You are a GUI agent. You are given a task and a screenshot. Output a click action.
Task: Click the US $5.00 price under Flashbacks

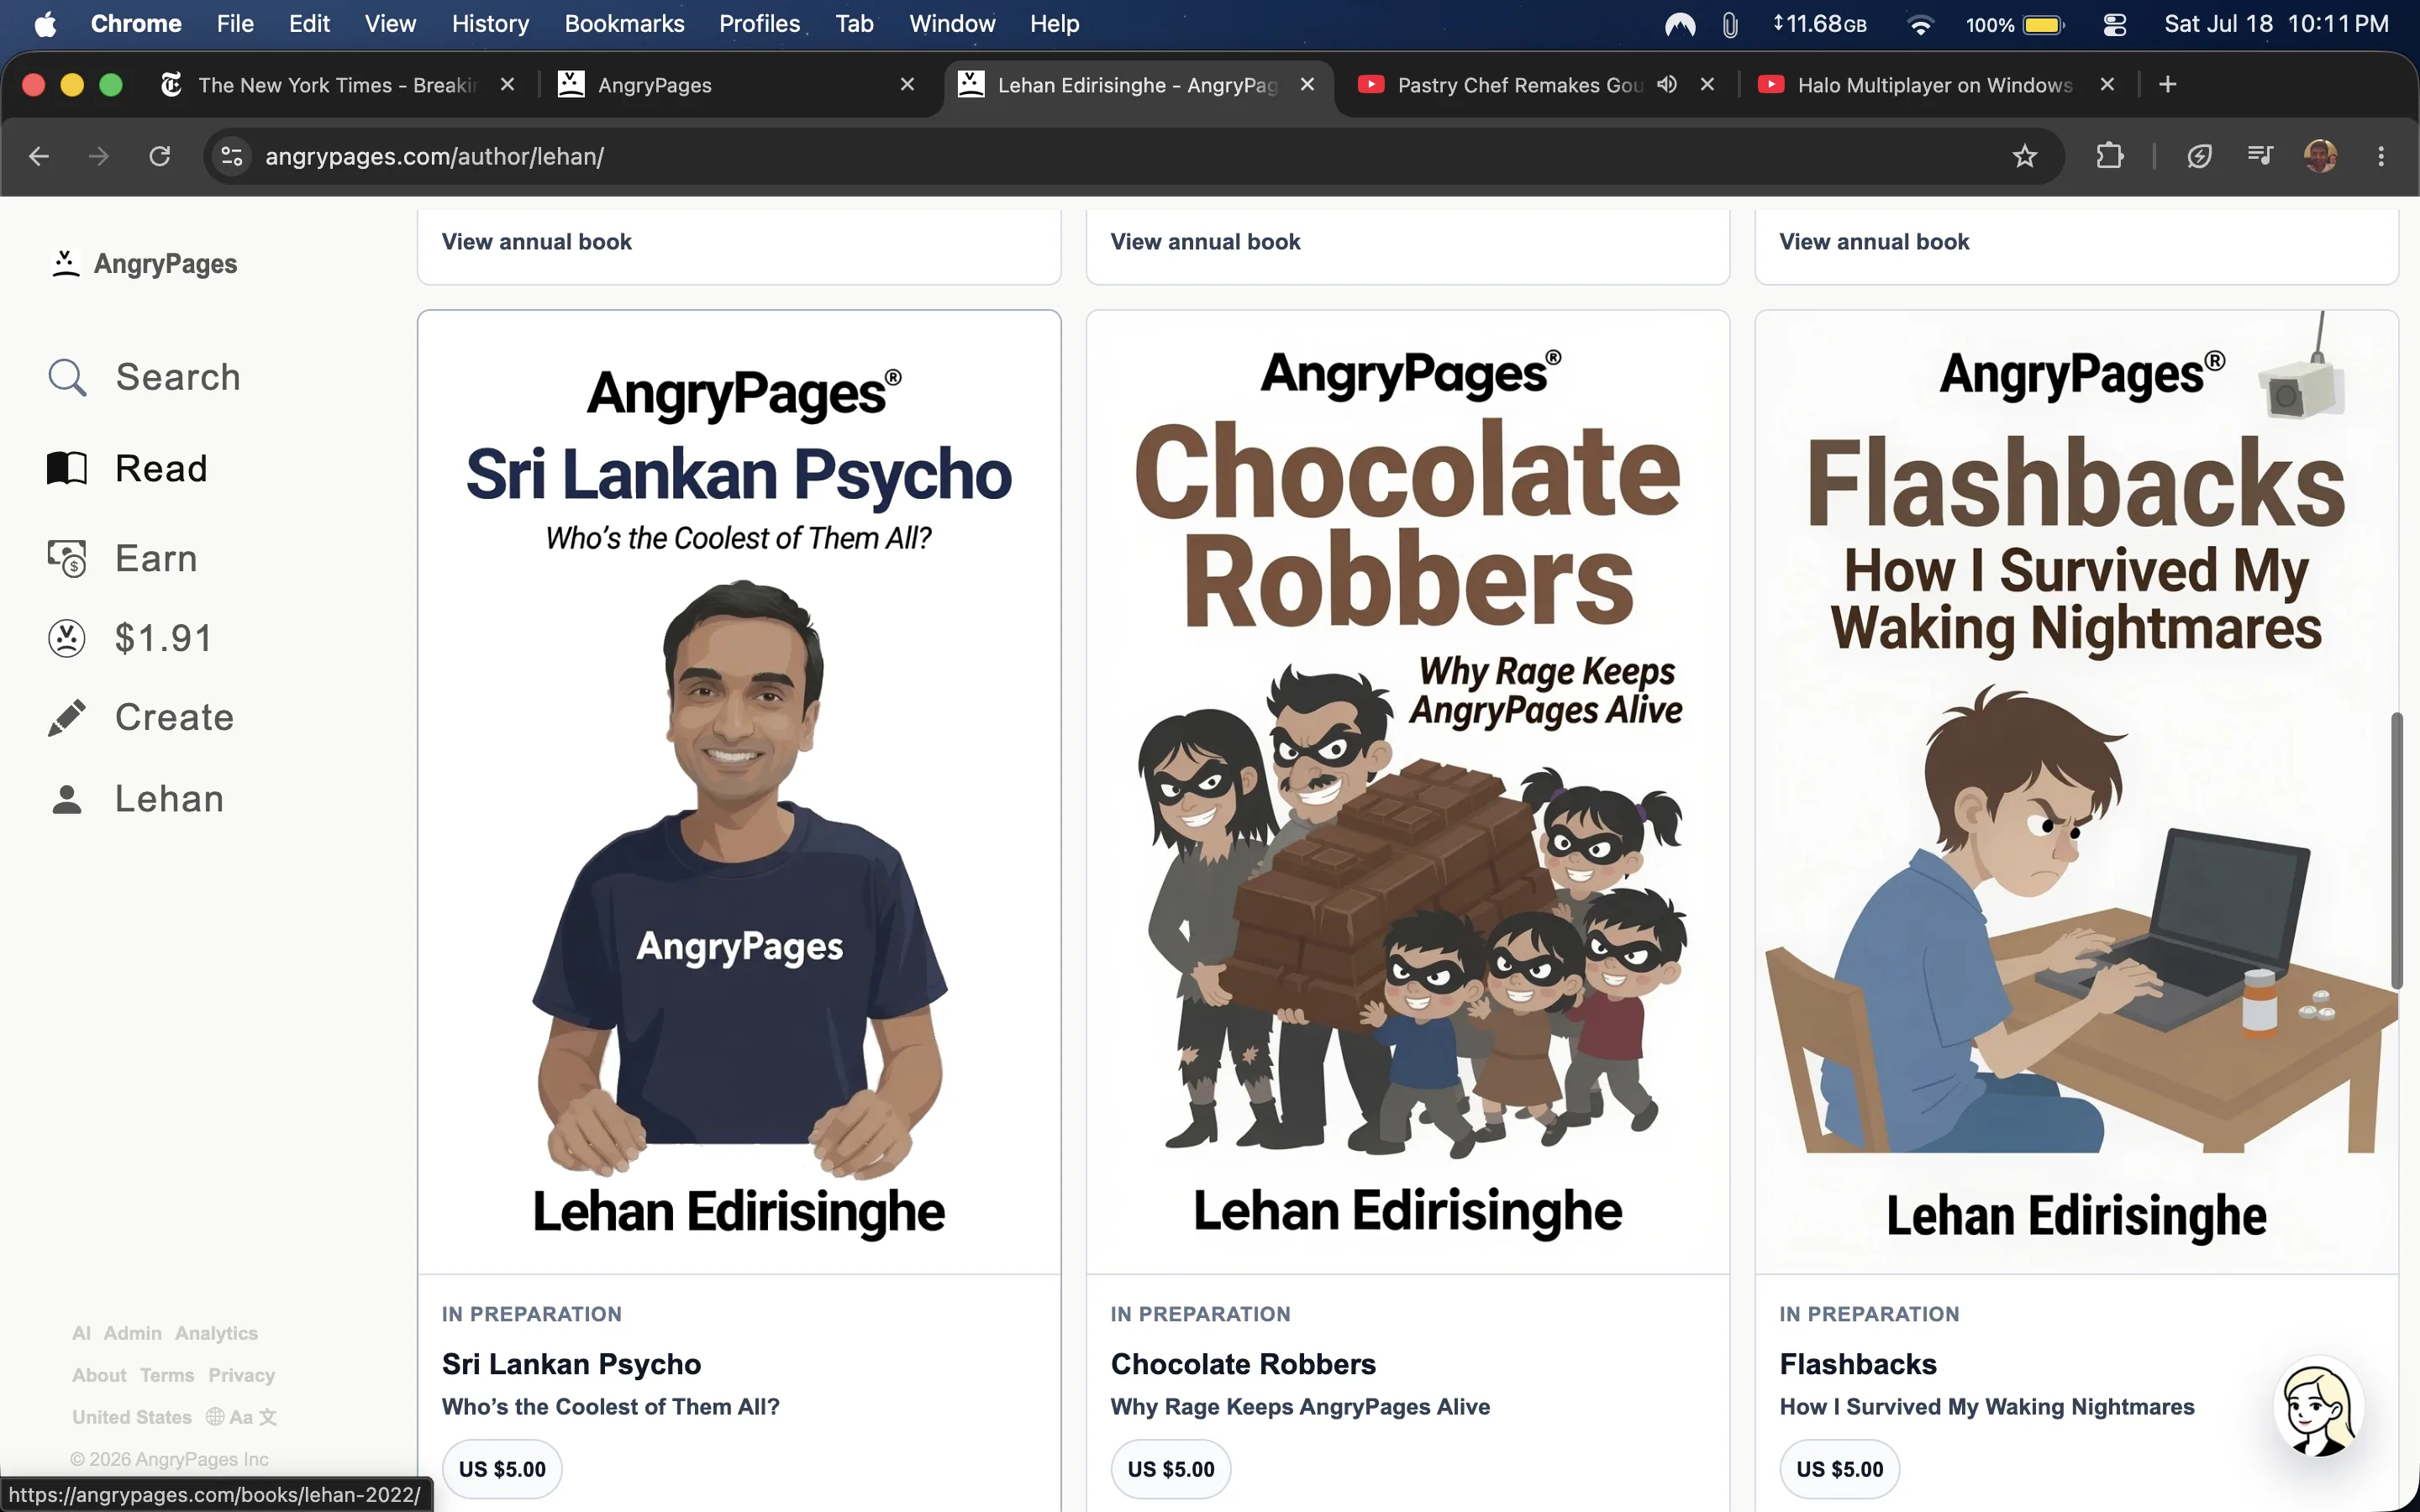pyautogui.click(x=1839, y=1469)
